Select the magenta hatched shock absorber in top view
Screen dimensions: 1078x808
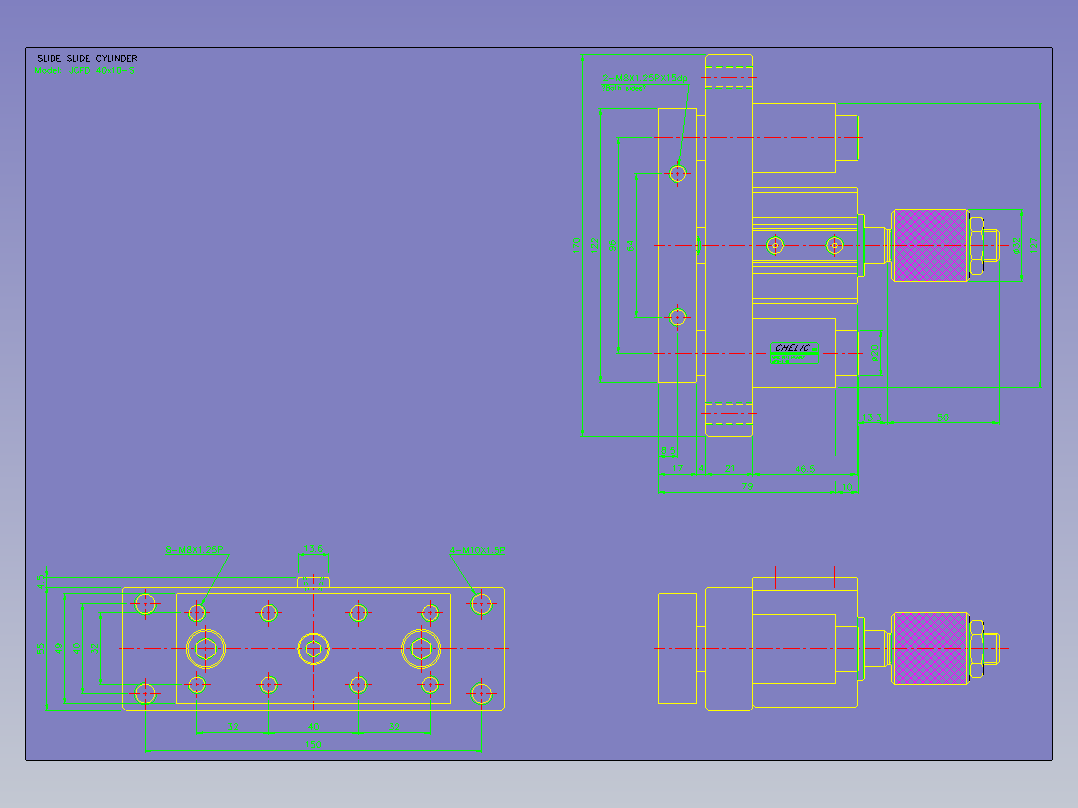930,245
